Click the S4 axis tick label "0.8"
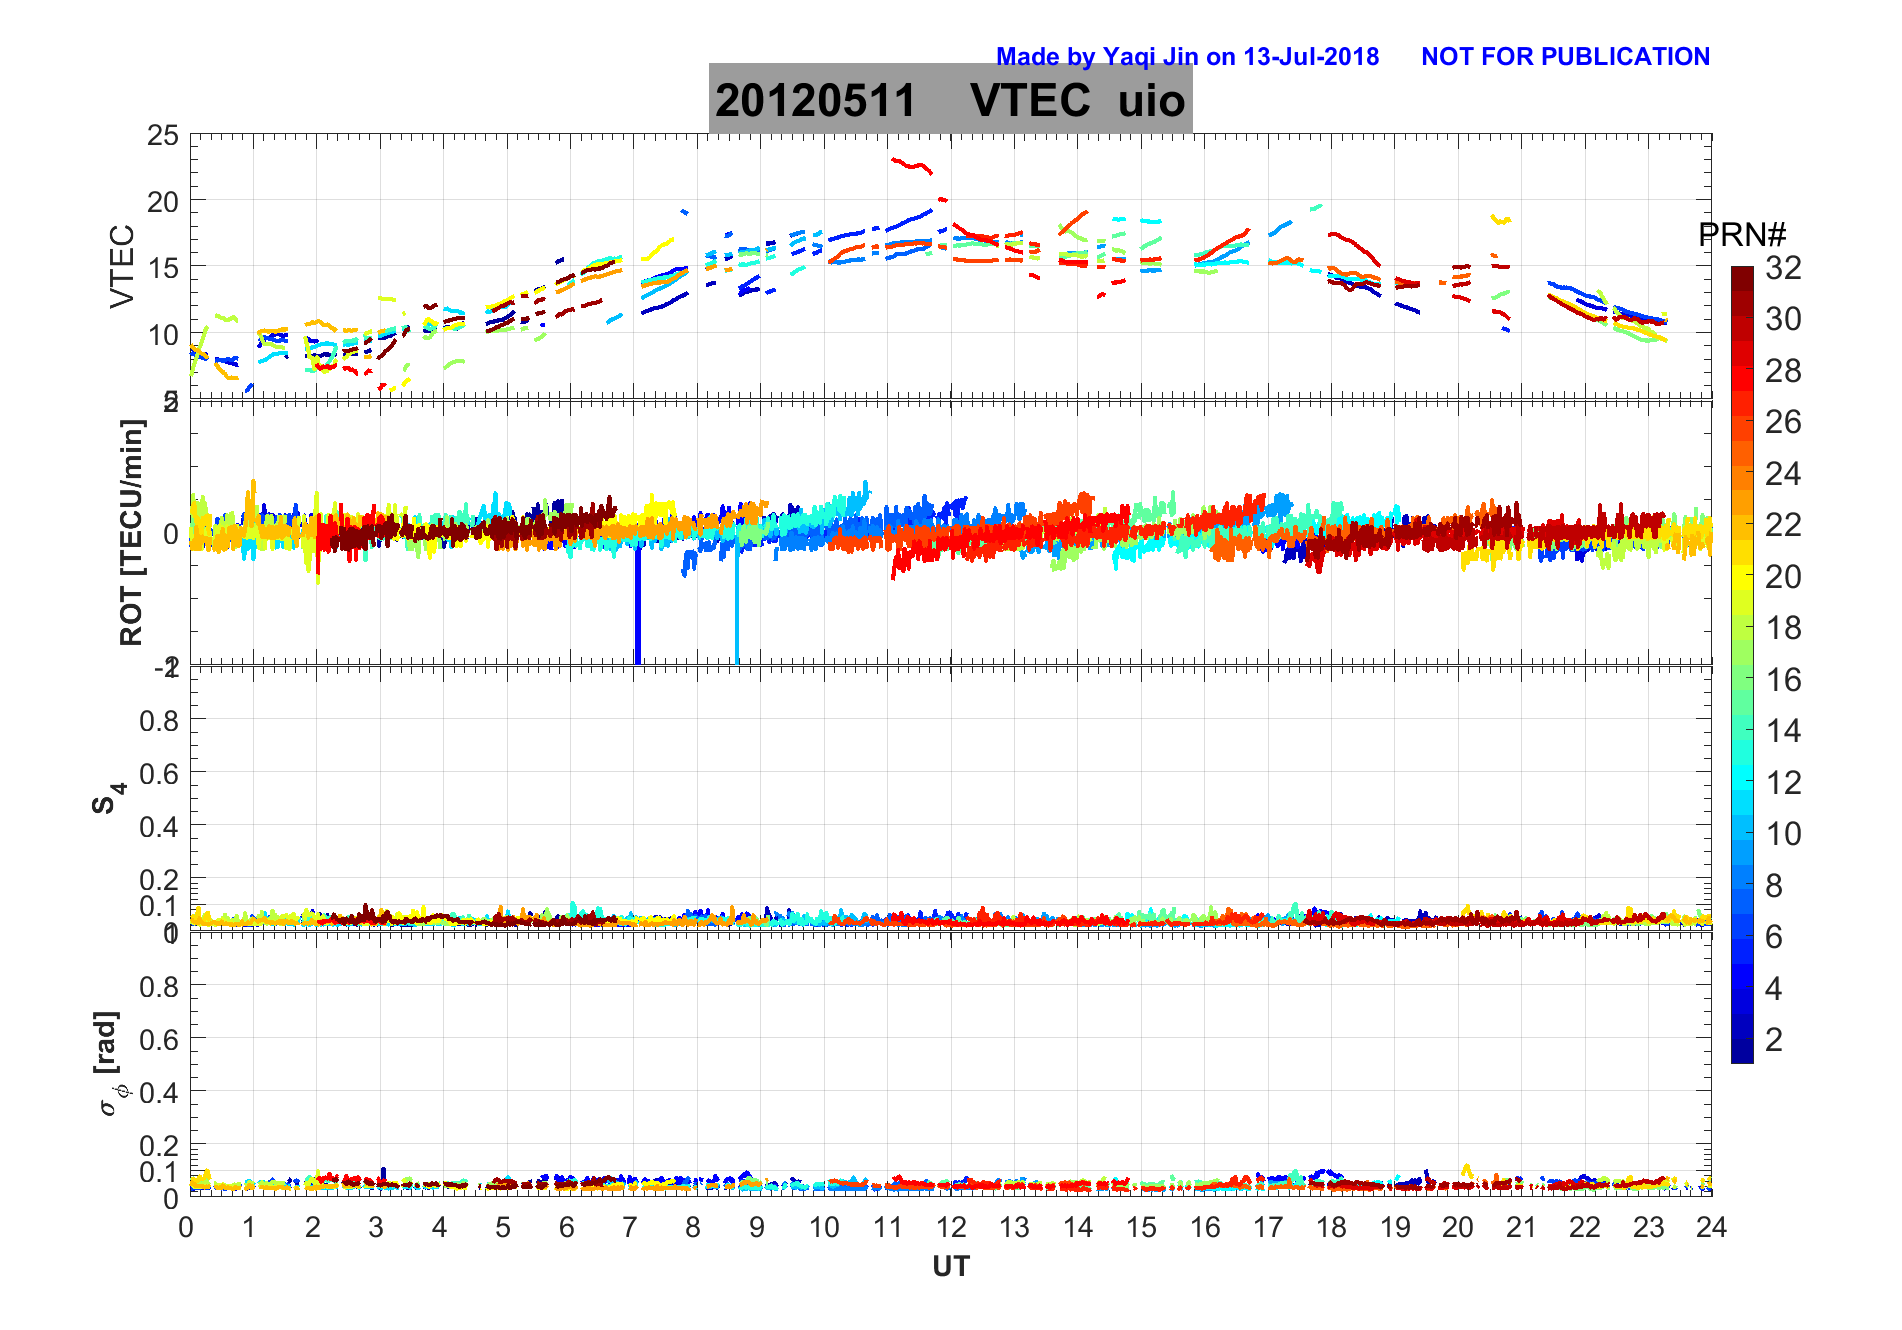This screenshot has width=1902, height=1330. (159, 720)
